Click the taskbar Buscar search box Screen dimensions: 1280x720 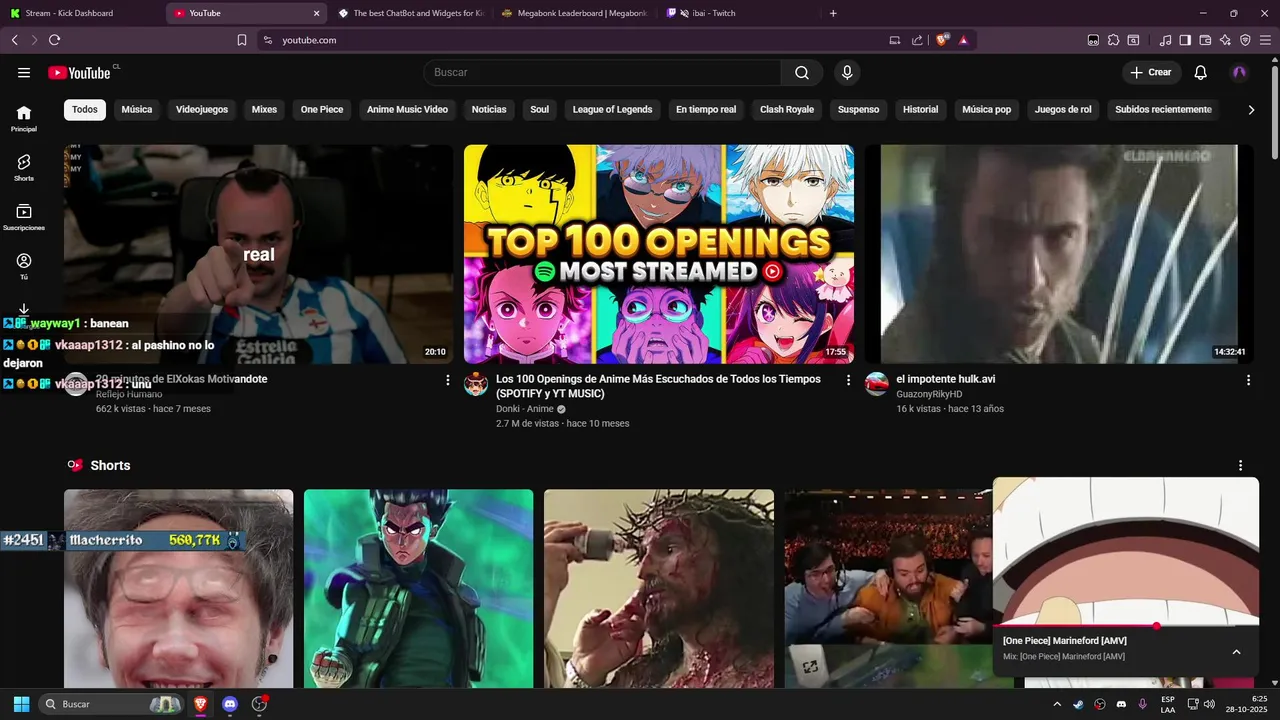click(111, 704)
